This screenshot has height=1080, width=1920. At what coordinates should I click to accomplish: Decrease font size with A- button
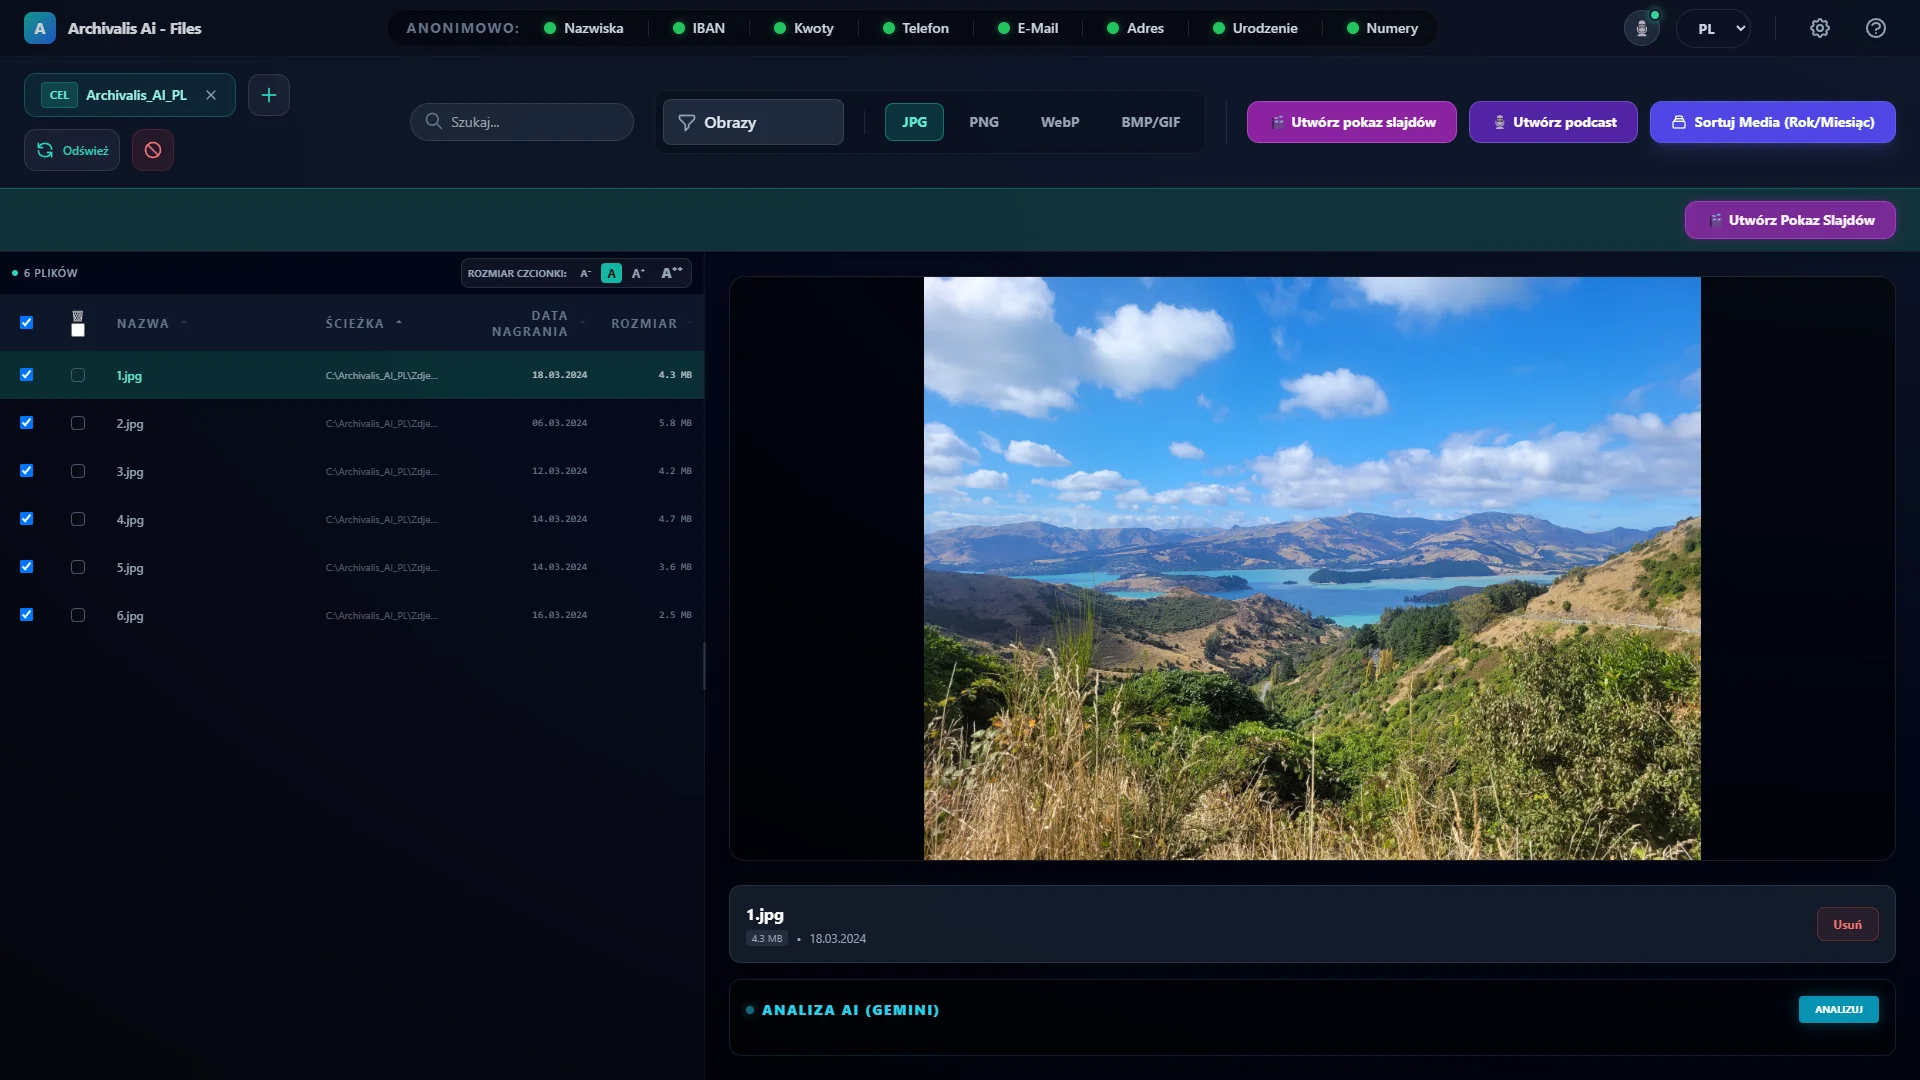586,273
